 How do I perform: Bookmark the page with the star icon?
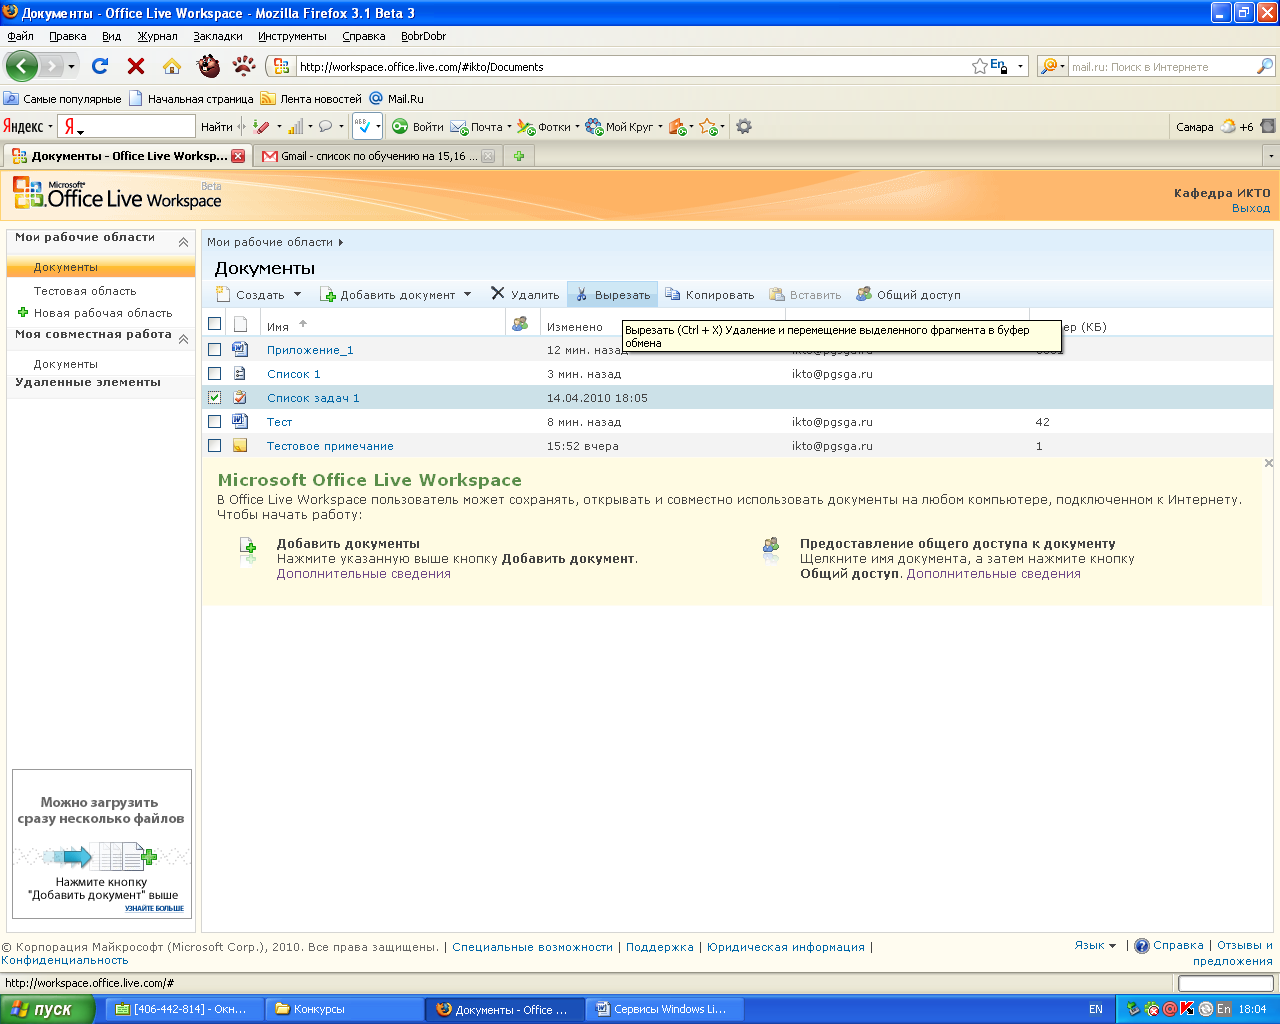pos(979,66)
